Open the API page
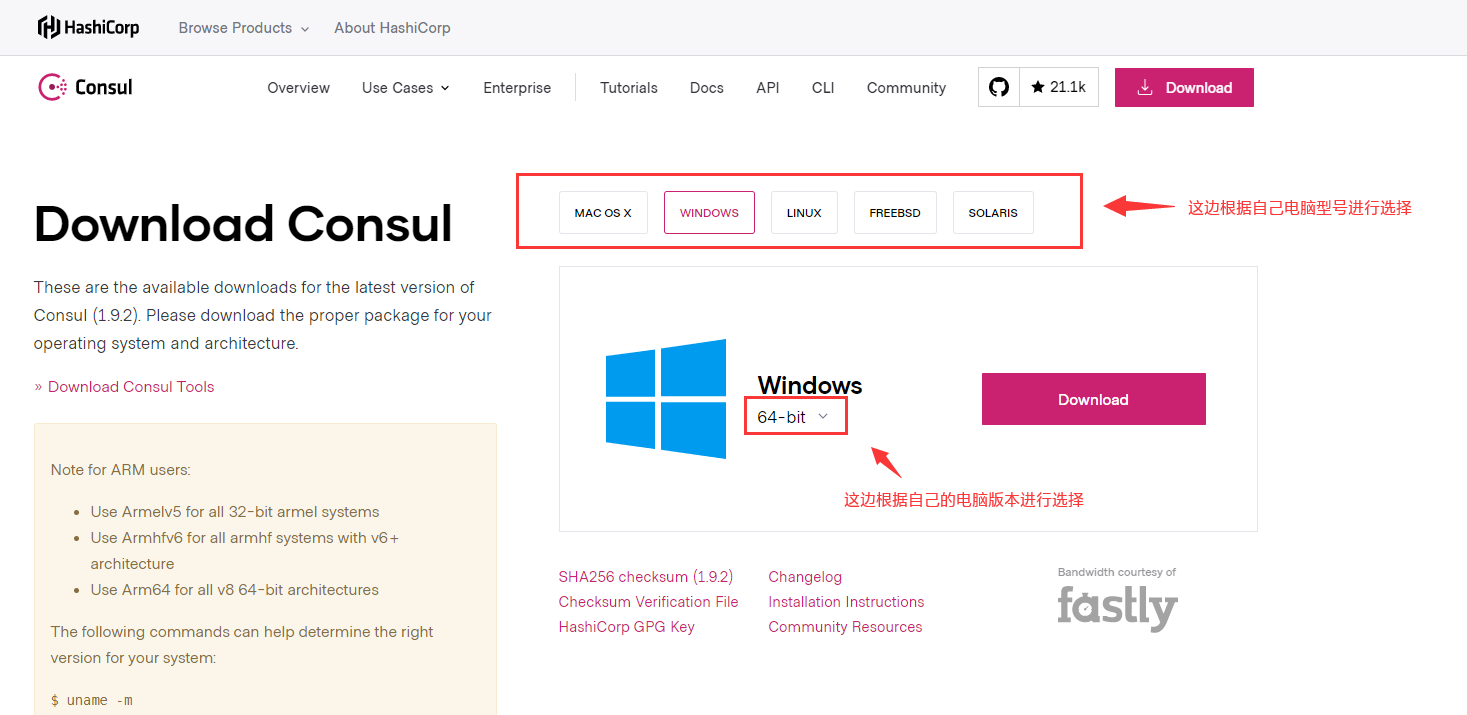Image resolution: width=1467 pixels, height=715 pixels. (768, 88)
